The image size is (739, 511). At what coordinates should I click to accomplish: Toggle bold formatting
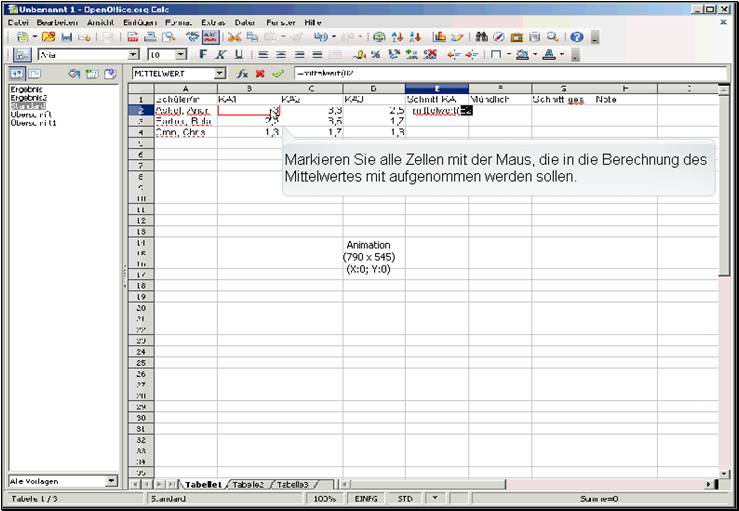(x=203, y=55)
